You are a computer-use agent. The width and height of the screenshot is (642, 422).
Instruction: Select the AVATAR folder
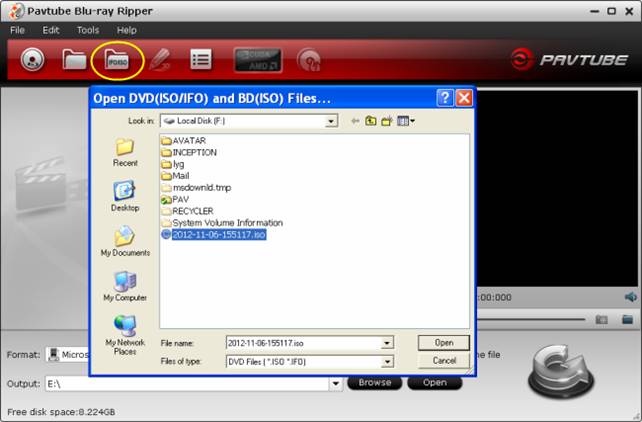click(183, 141)
